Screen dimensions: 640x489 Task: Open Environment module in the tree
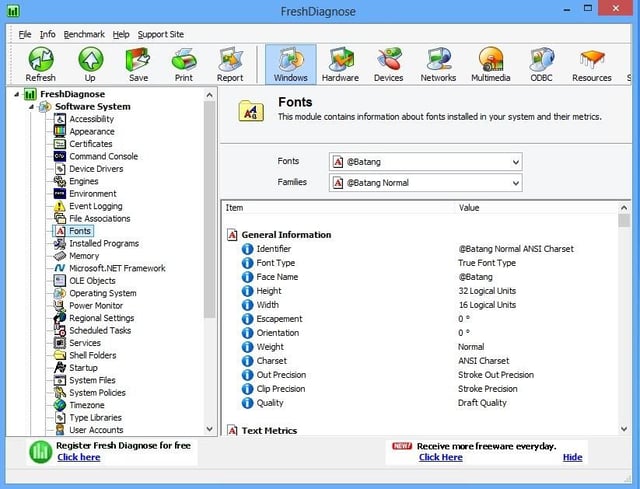[93, 193]
